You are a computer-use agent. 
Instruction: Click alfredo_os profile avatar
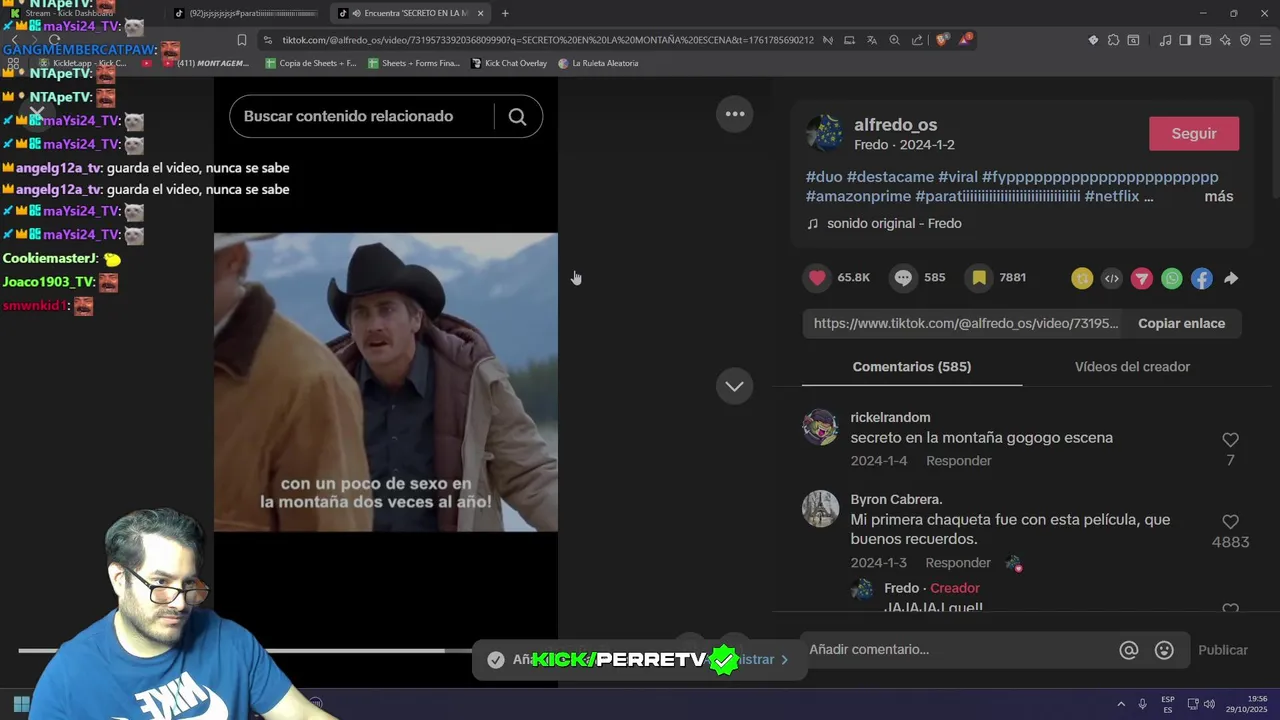[824, 133]
